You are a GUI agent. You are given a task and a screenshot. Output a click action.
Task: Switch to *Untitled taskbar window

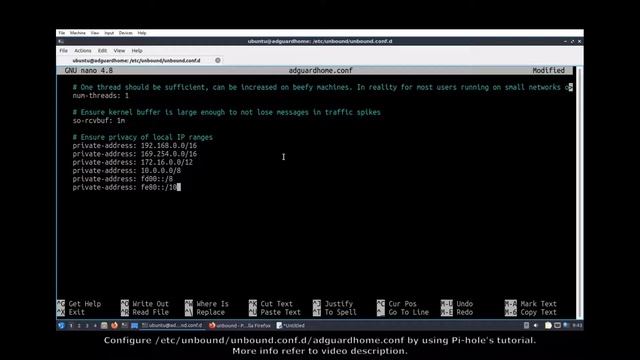click(291, 325)
